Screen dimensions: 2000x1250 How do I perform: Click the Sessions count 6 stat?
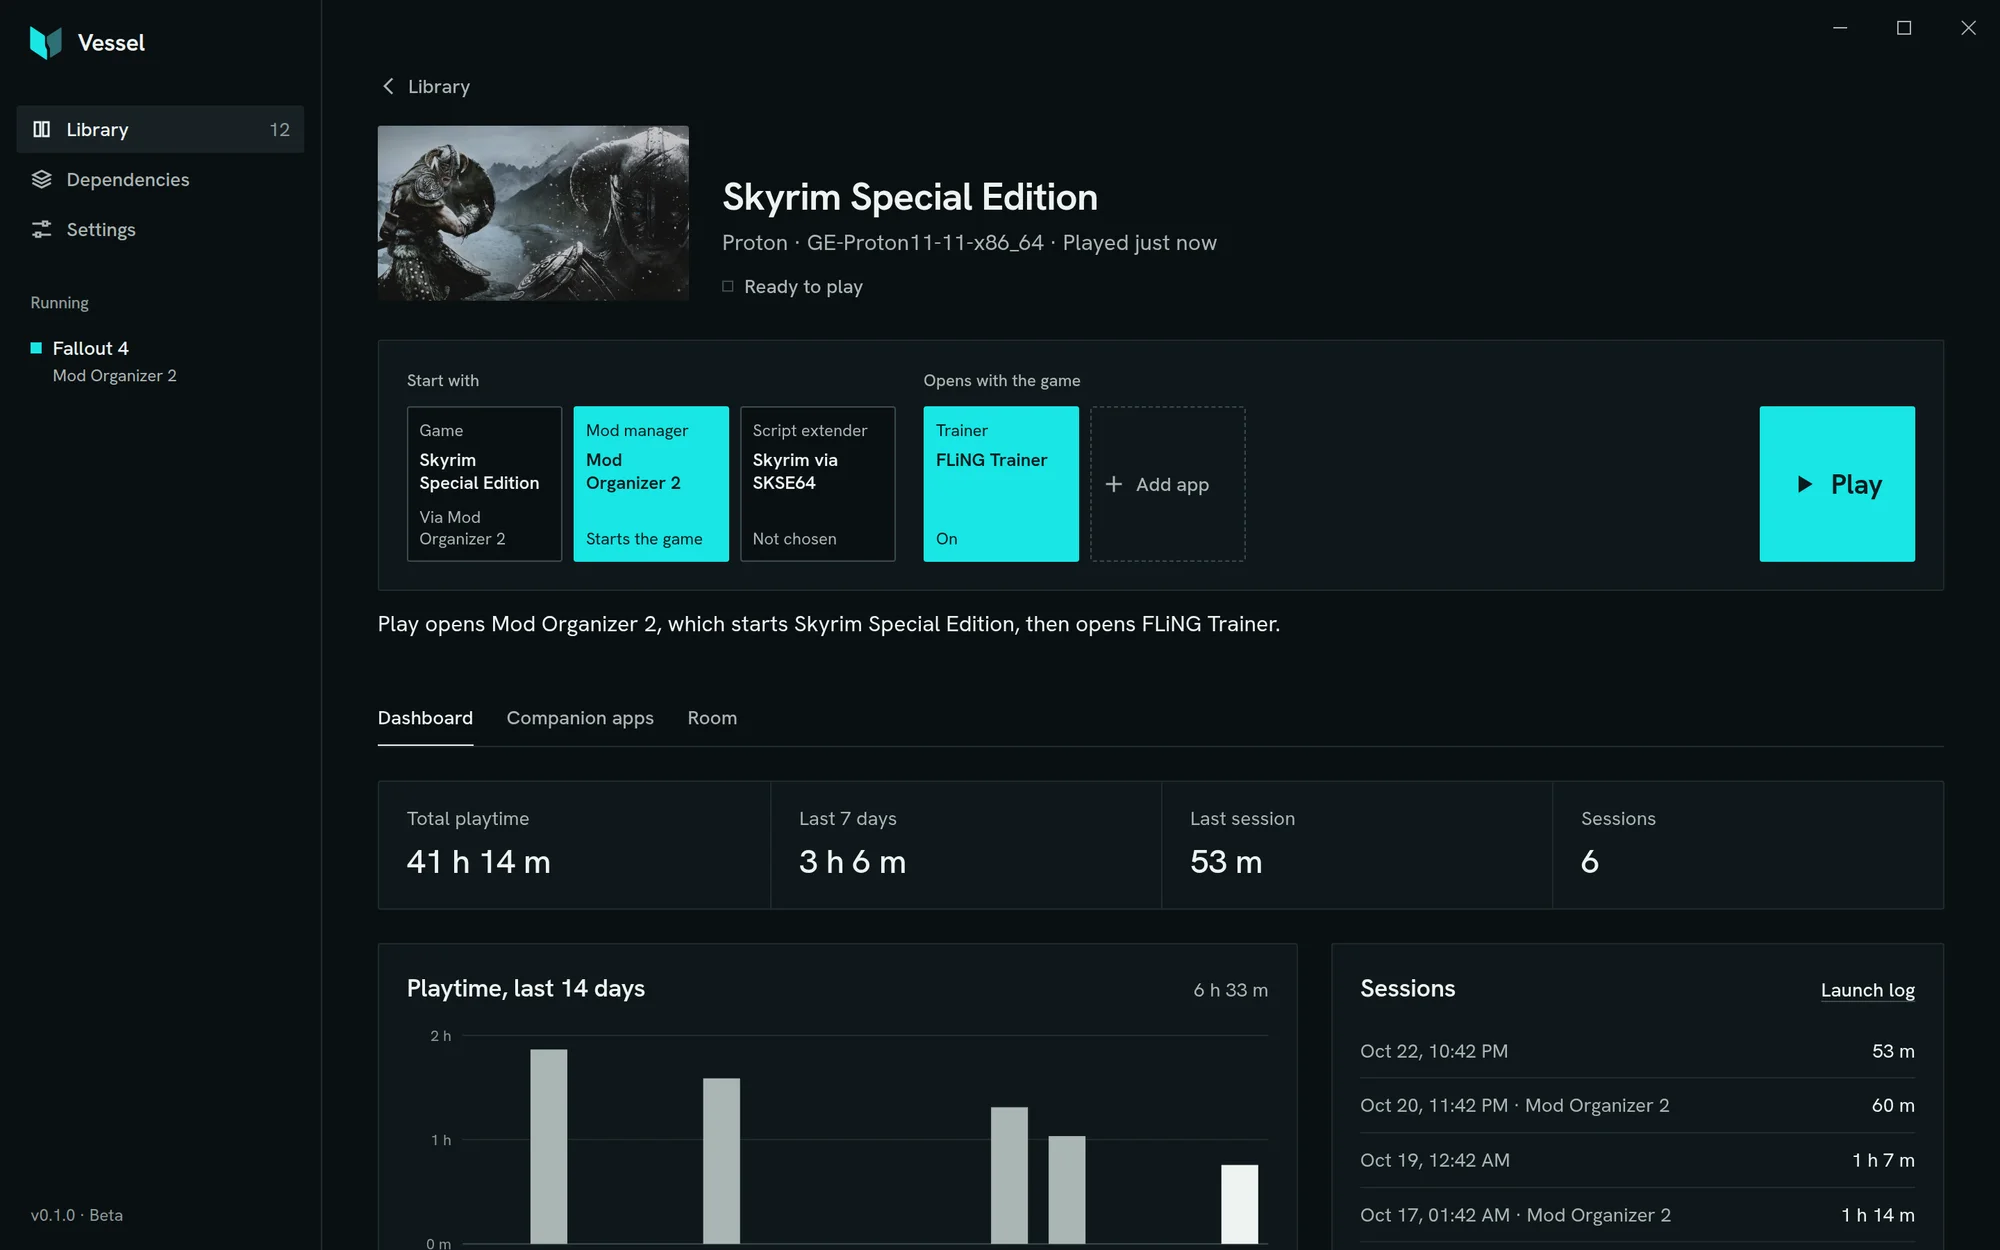click(1747, 845)
